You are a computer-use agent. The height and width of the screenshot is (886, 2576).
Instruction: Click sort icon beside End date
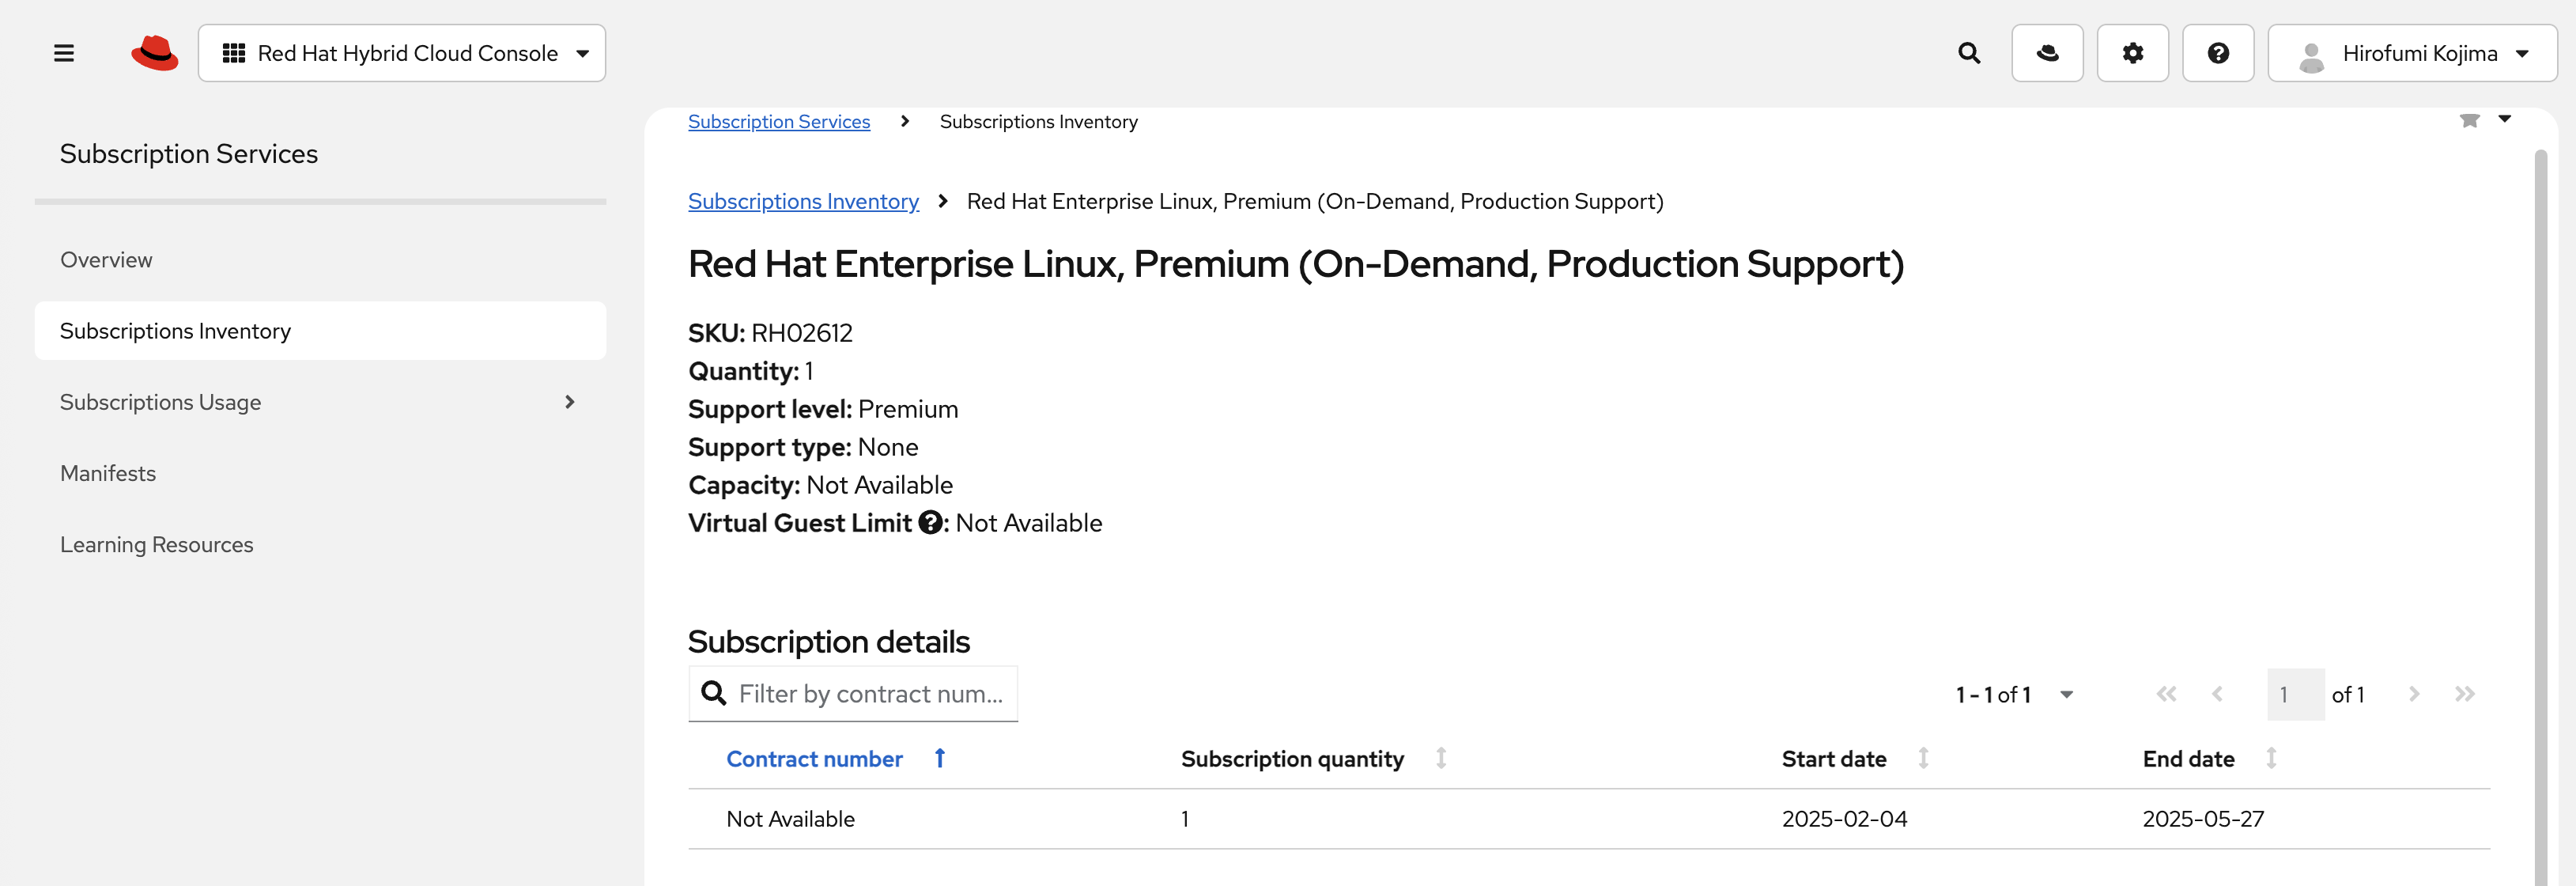(2272, 759)
